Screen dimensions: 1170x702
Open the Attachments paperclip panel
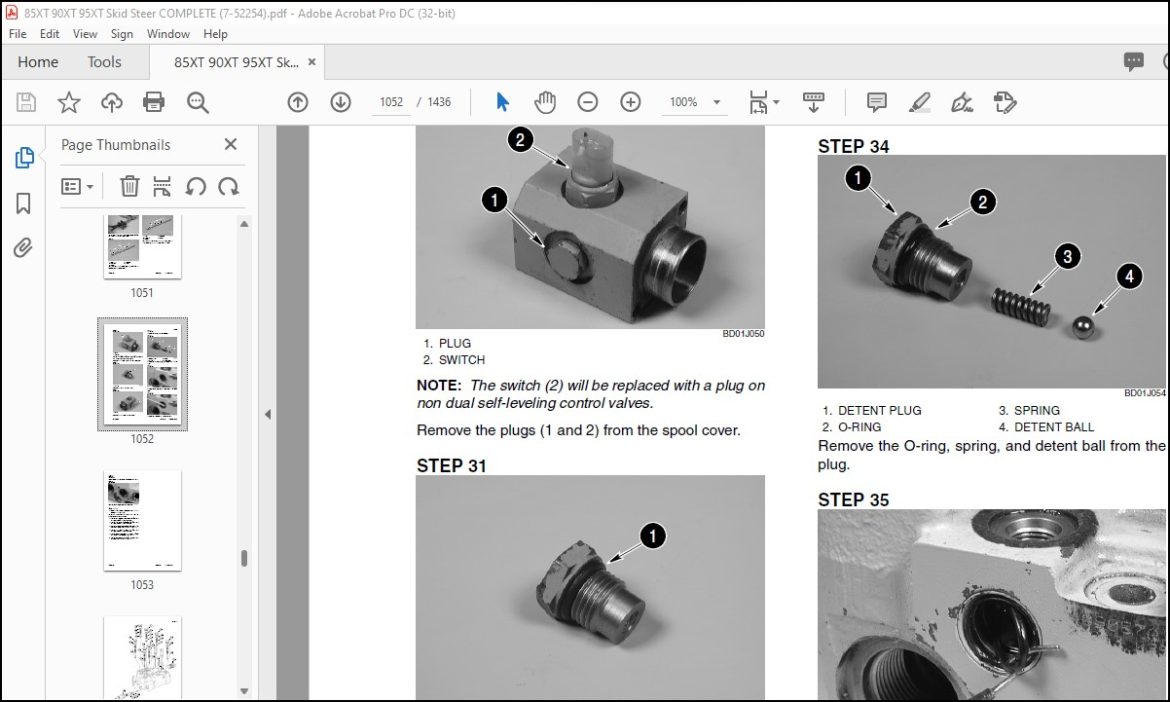(x=23, y=248)
